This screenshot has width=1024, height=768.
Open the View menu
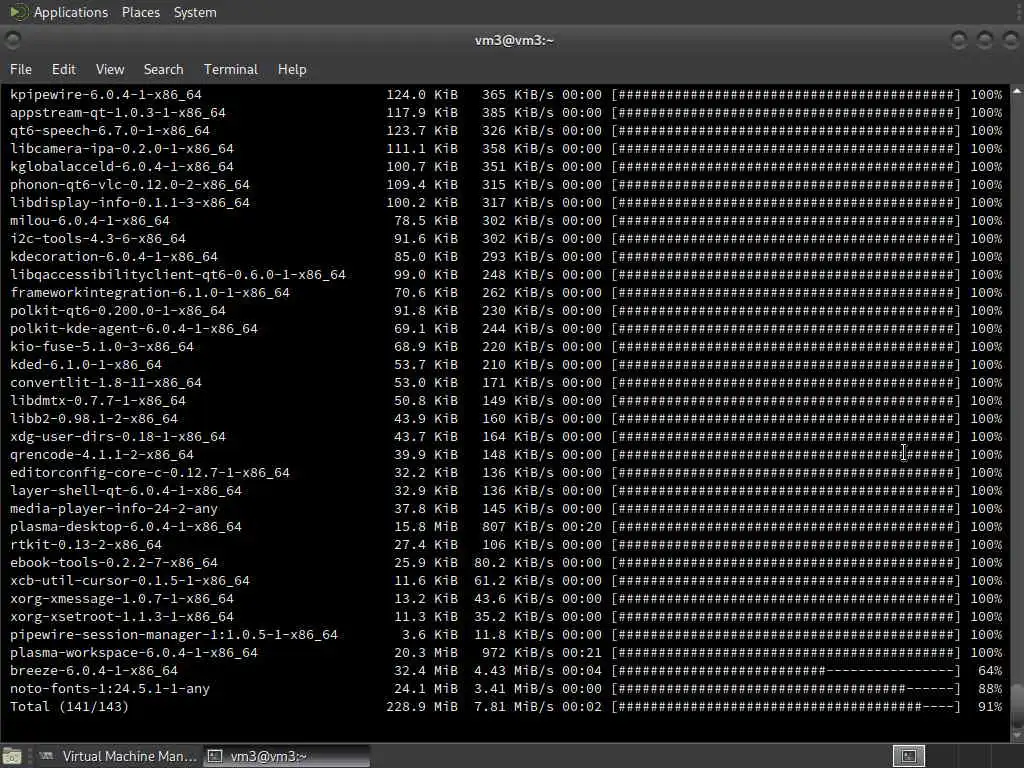tap(110, 69)
